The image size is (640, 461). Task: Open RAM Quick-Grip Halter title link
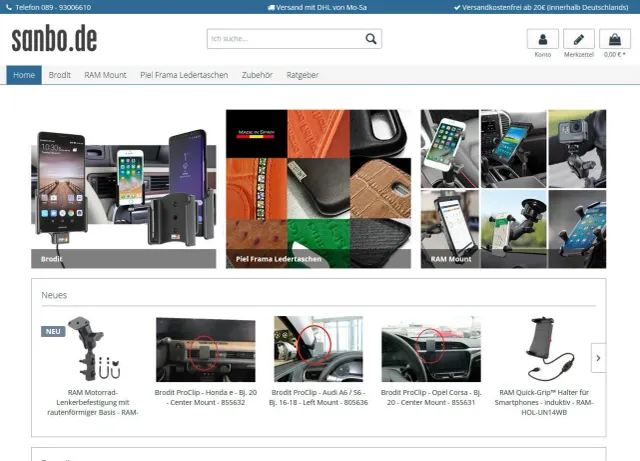[544, 403]
